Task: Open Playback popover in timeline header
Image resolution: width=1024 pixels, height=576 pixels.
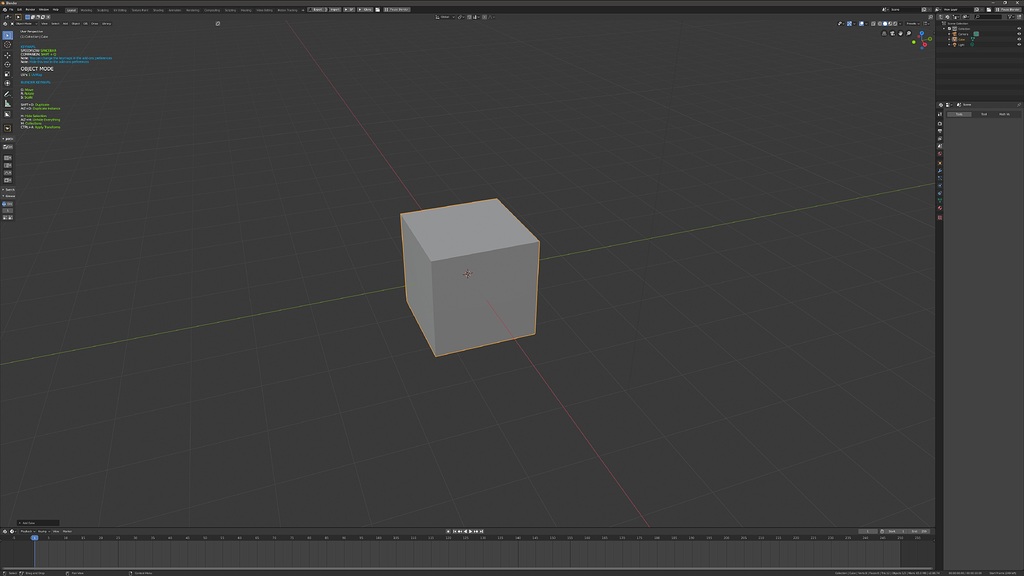Action: pos(27,531)
